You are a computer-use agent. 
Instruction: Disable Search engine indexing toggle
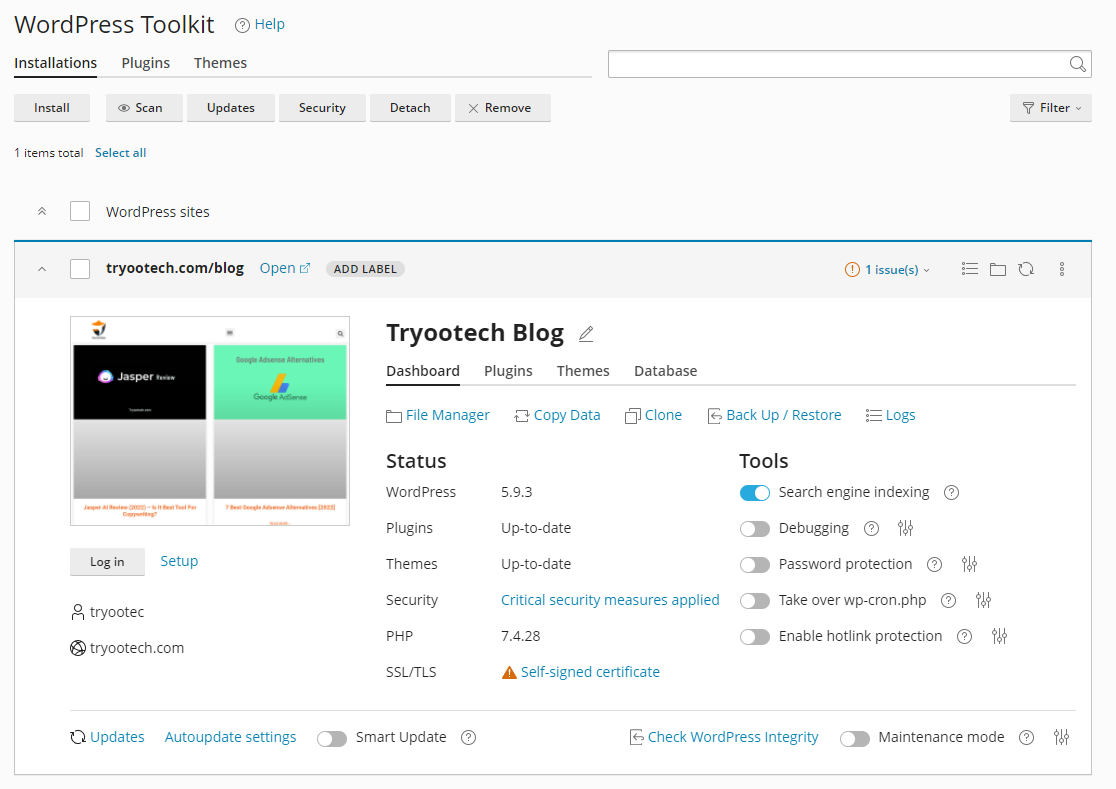(x=754, y=492)
